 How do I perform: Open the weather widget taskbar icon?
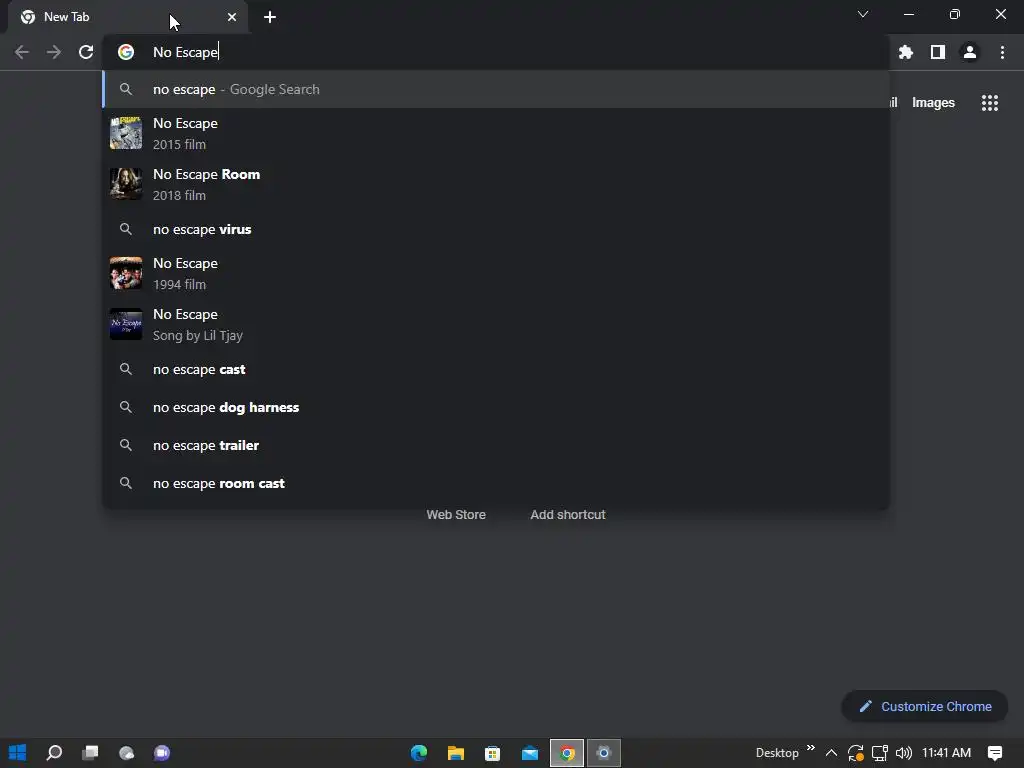point(127,753)
